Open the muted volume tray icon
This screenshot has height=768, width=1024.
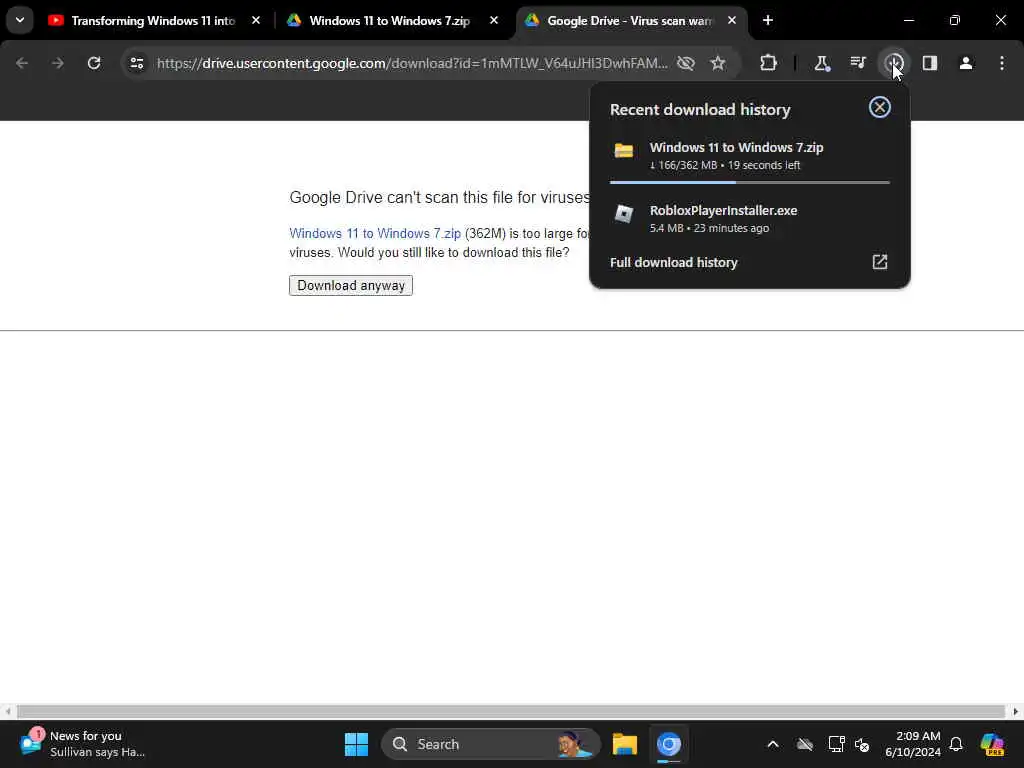(862, 744)
